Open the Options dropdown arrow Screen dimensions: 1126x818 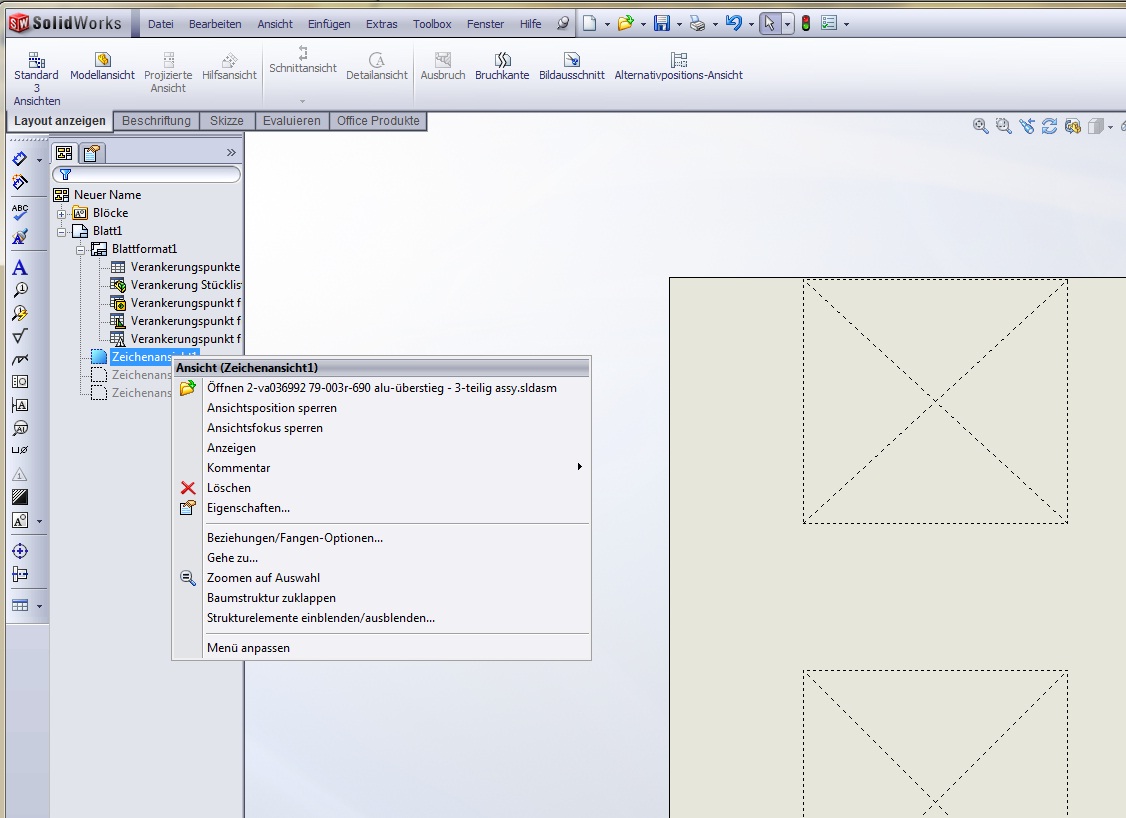847,24
